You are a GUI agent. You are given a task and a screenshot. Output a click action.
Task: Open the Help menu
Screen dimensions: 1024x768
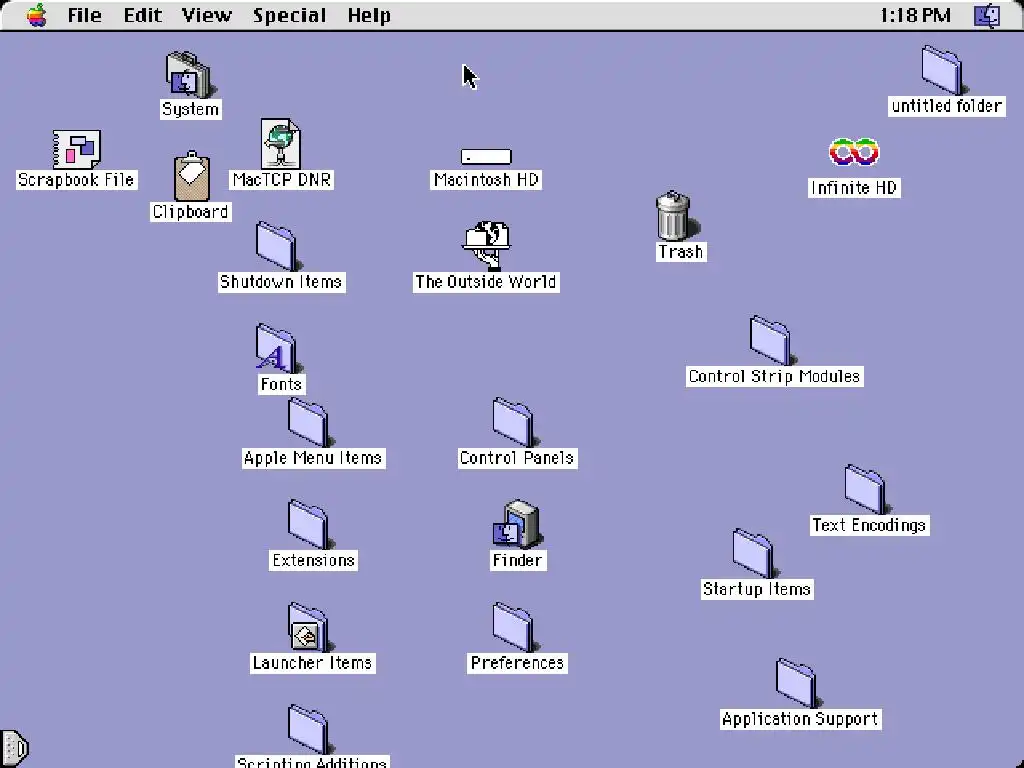click(x=369, y=15)
